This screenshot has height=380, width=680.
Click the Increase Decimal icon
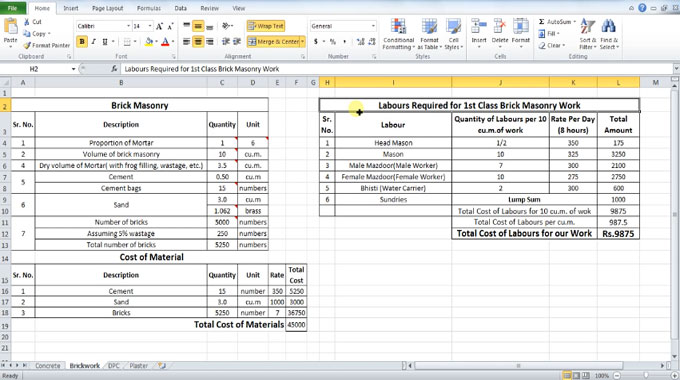[x=360, y=42]
